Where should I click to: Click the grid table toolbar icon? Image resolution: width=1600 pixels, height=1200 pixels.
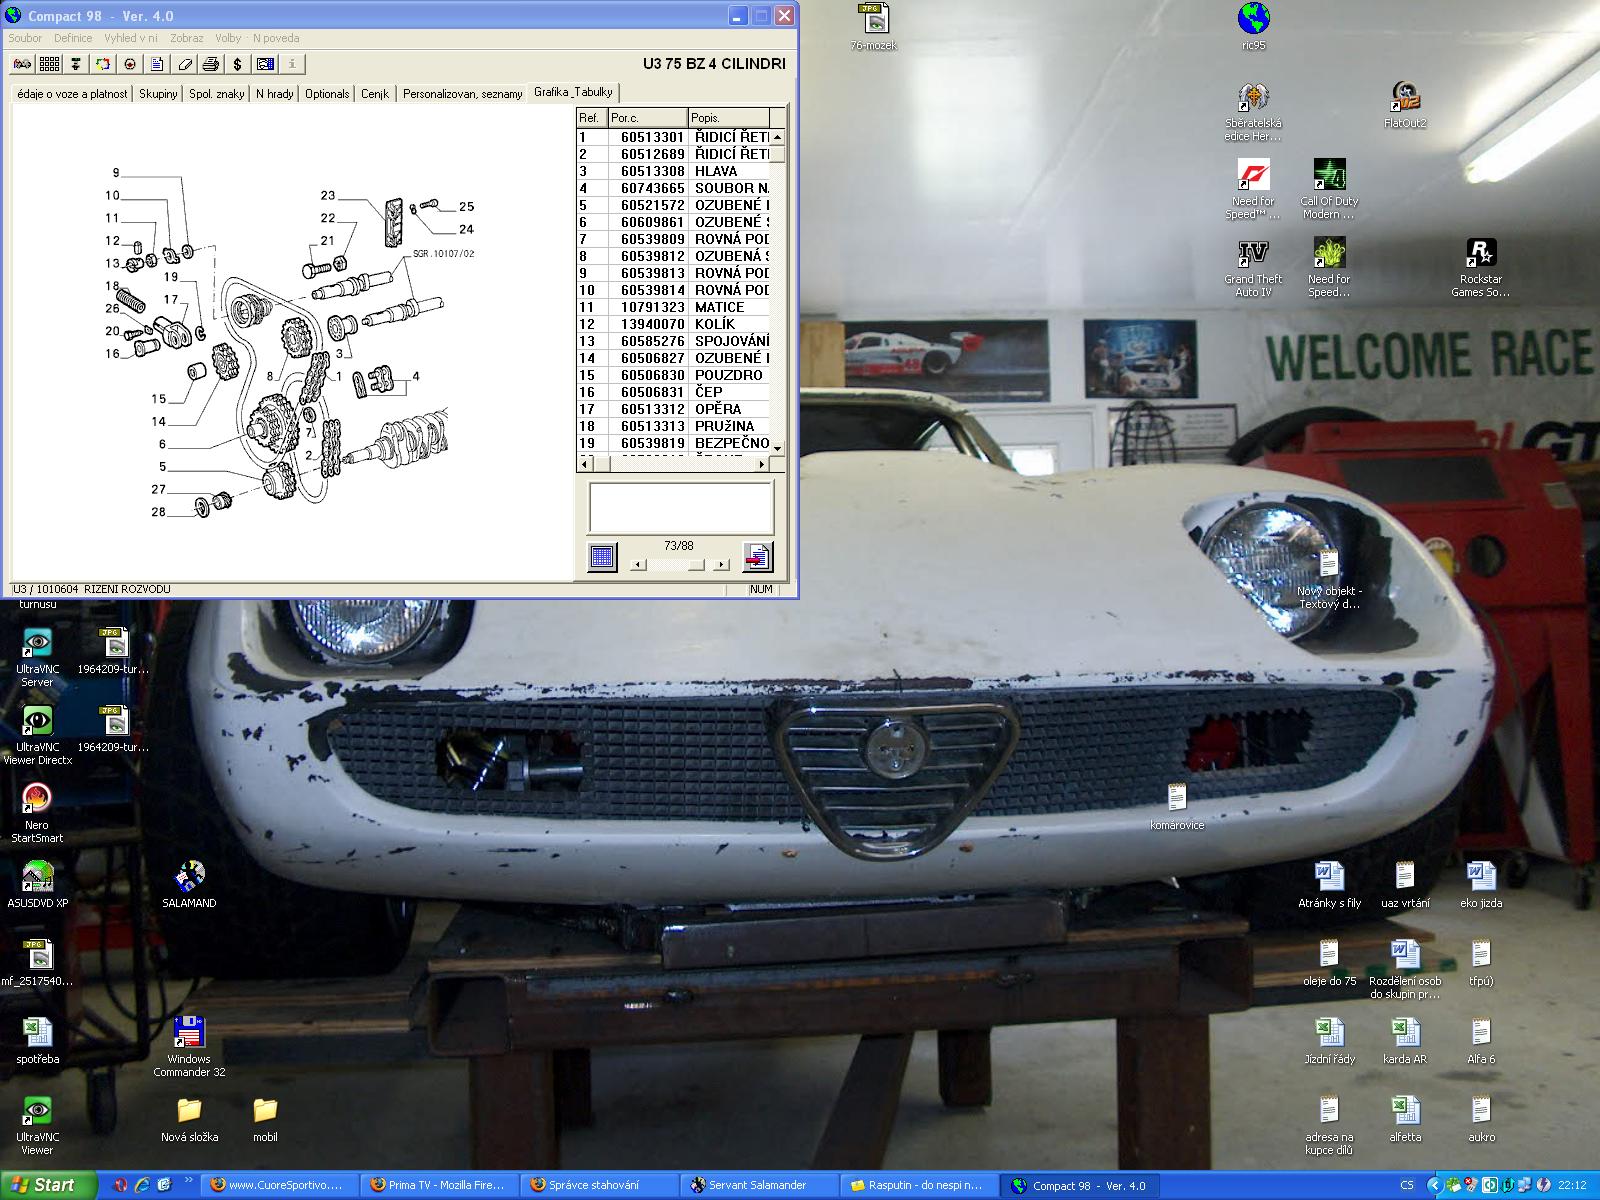(x=49, y=64)
